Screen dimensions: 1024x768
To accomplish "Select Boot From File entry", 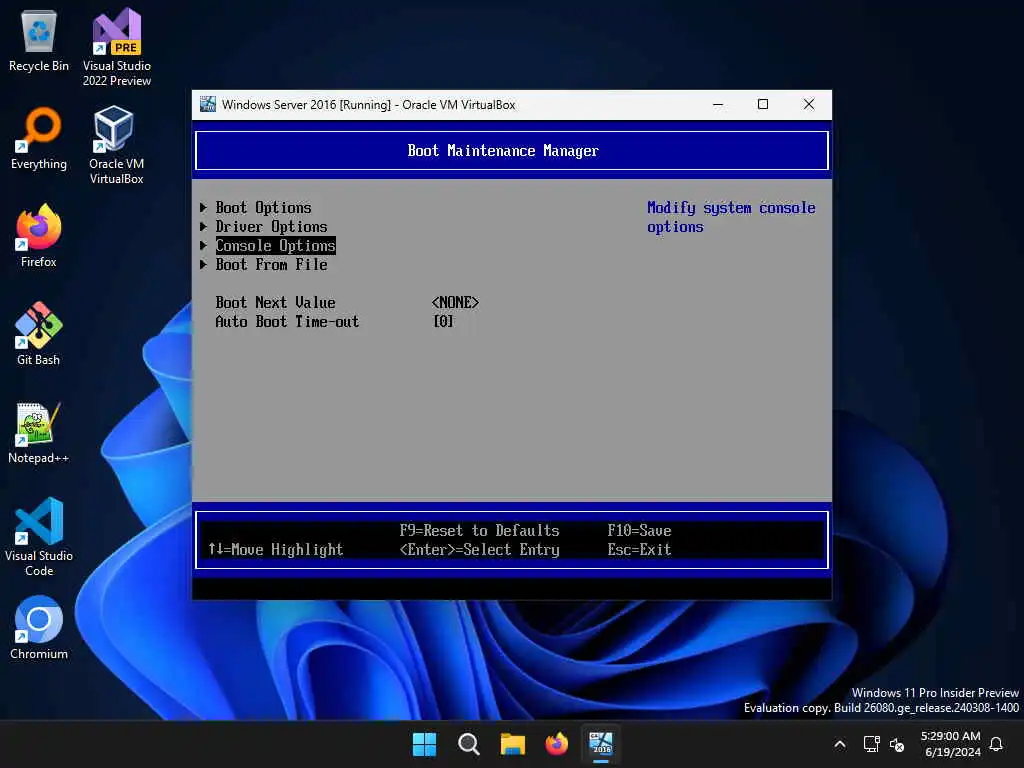I will click(x=271, y=264).
